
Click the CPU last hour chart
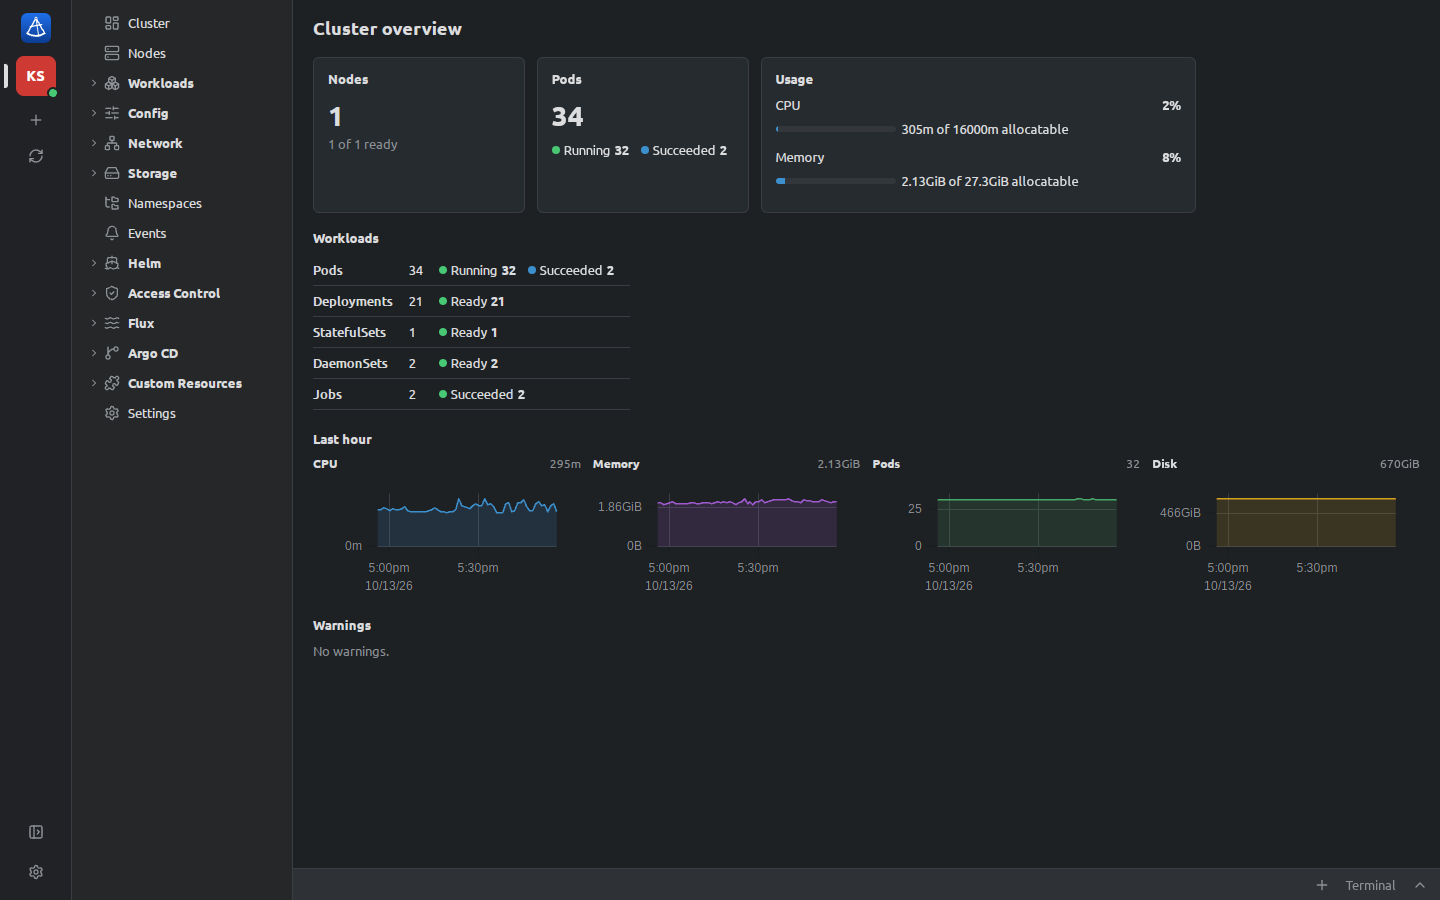[467, 520]
